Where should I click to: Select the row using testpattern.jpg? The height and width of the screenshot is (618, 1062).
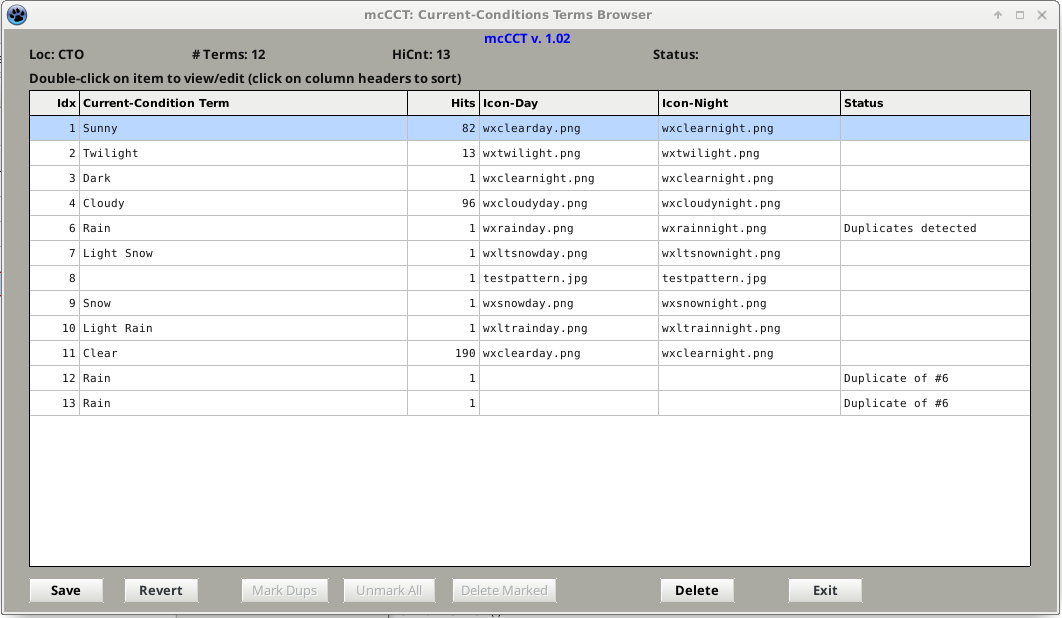point(568,278)
